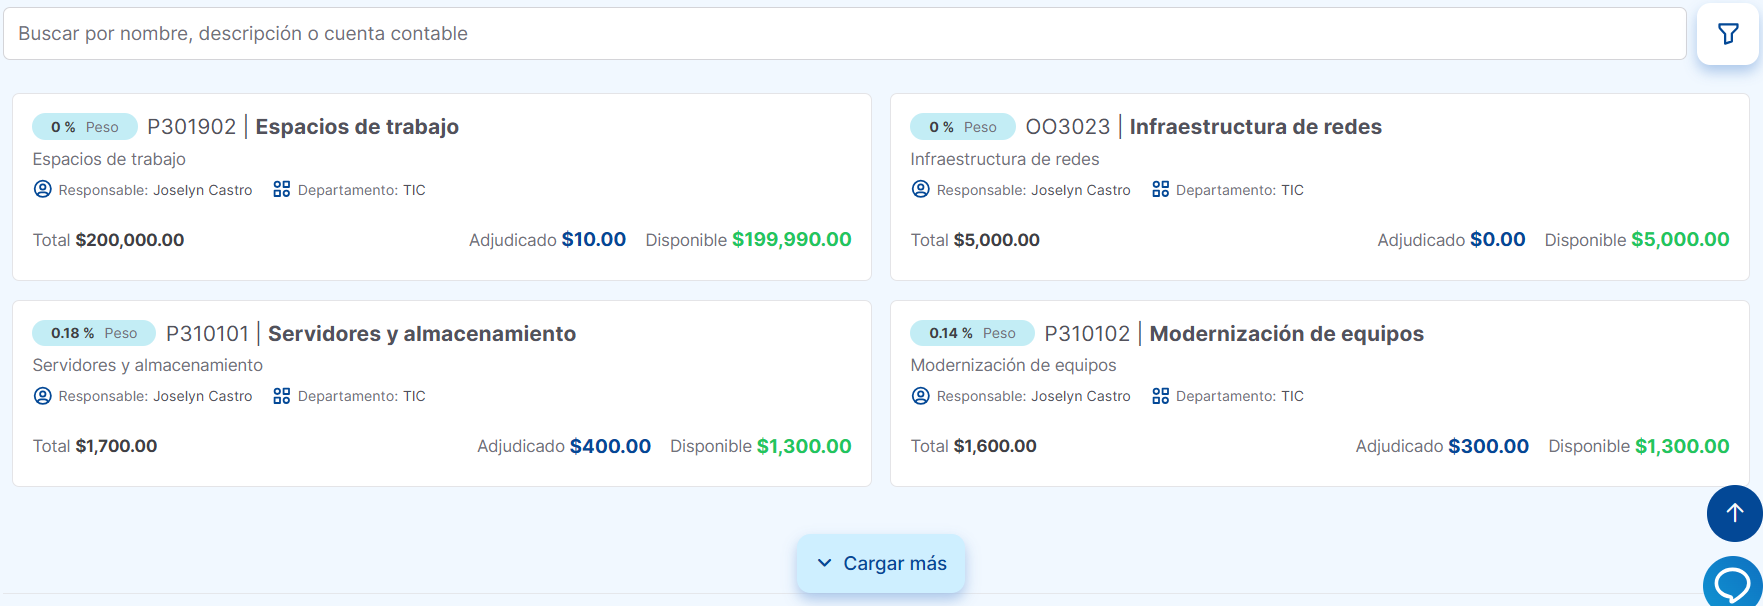This screenshot has height=606, width=1763.
Task: Click departamento grid icon in Infraestructura de redes
Action: pyautogui.click(x=1160, y=189)
